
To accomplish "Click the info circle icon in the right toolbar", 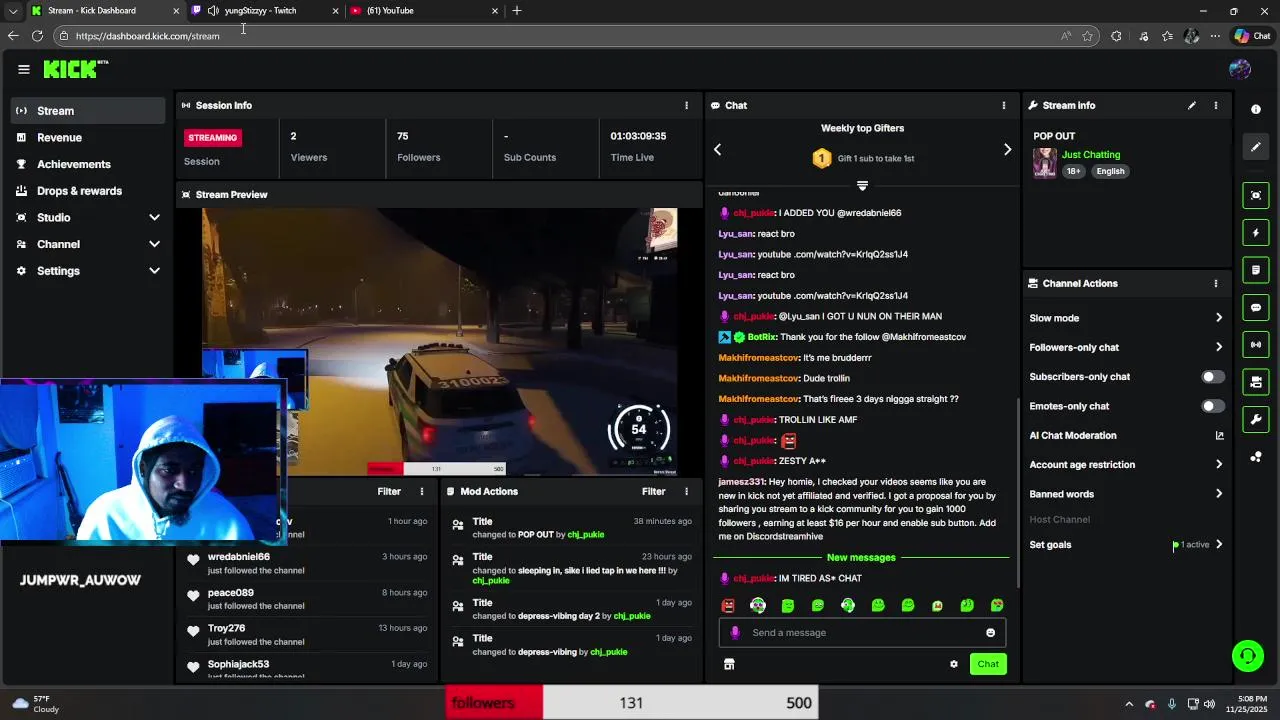I will pos(1256,109).
